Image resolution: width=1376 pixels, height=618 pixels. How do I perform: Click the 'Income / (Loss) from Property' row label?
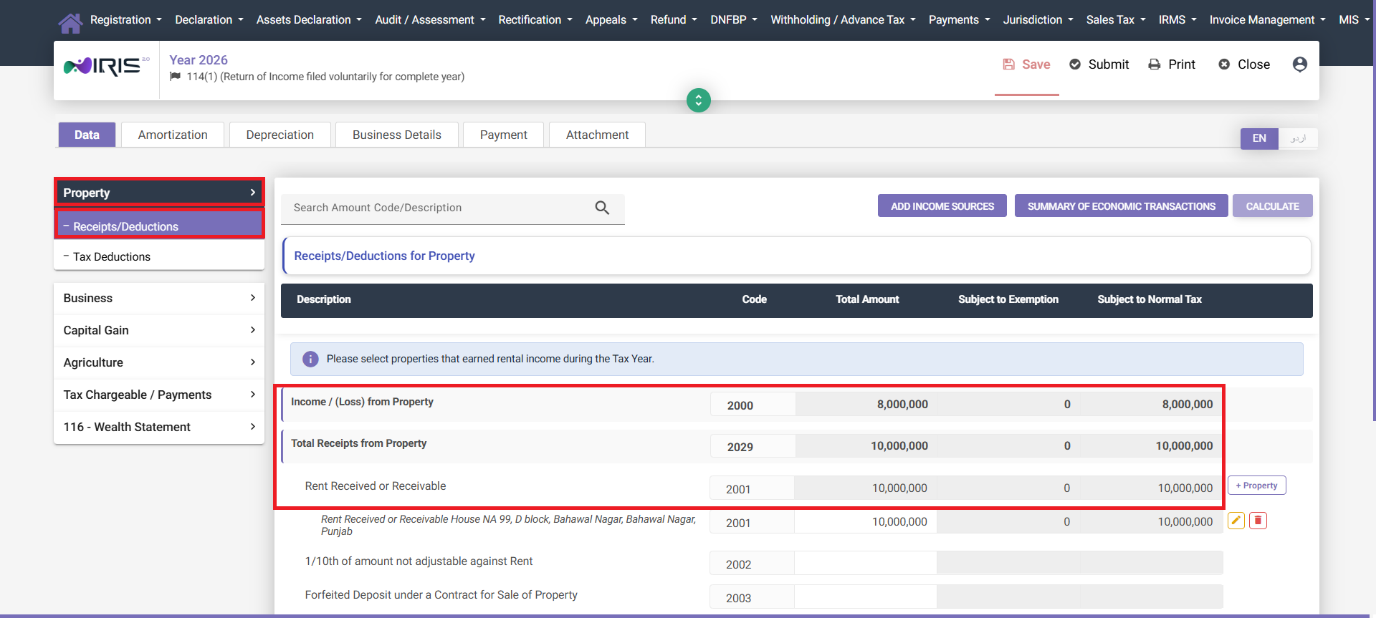pos(362,402)
